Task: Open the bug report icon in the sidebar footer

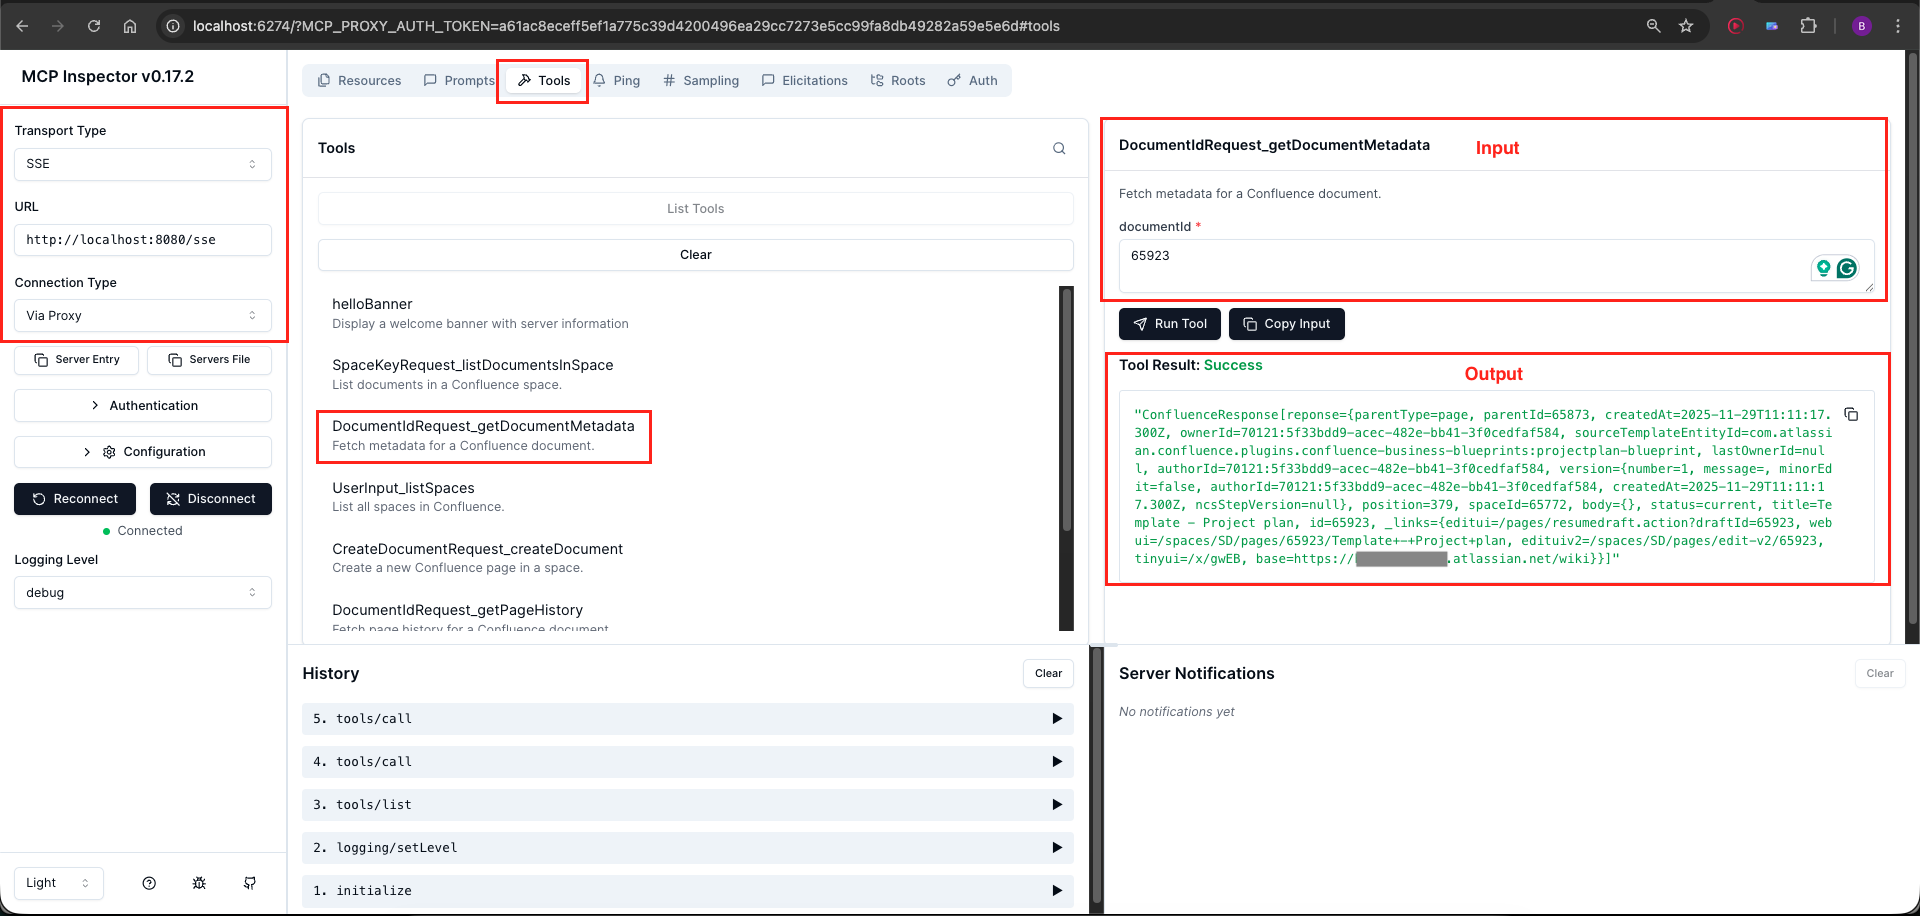Action: pyautogui.click(x=199, y=883)
